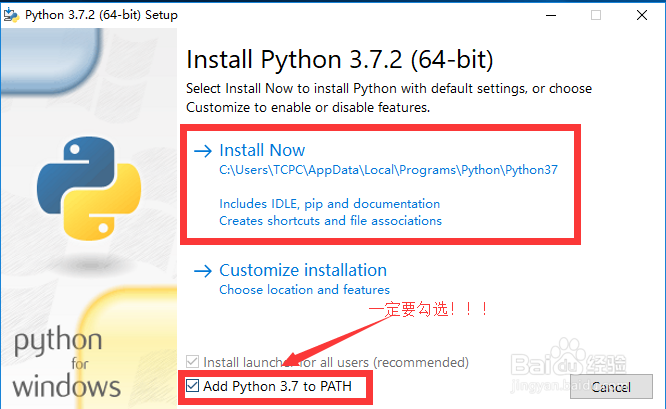Uncheck the Add Python 3.7 to PATH checkbox
Image resolution: width=666 pixels, height=409 pixels.
[192, 386]
